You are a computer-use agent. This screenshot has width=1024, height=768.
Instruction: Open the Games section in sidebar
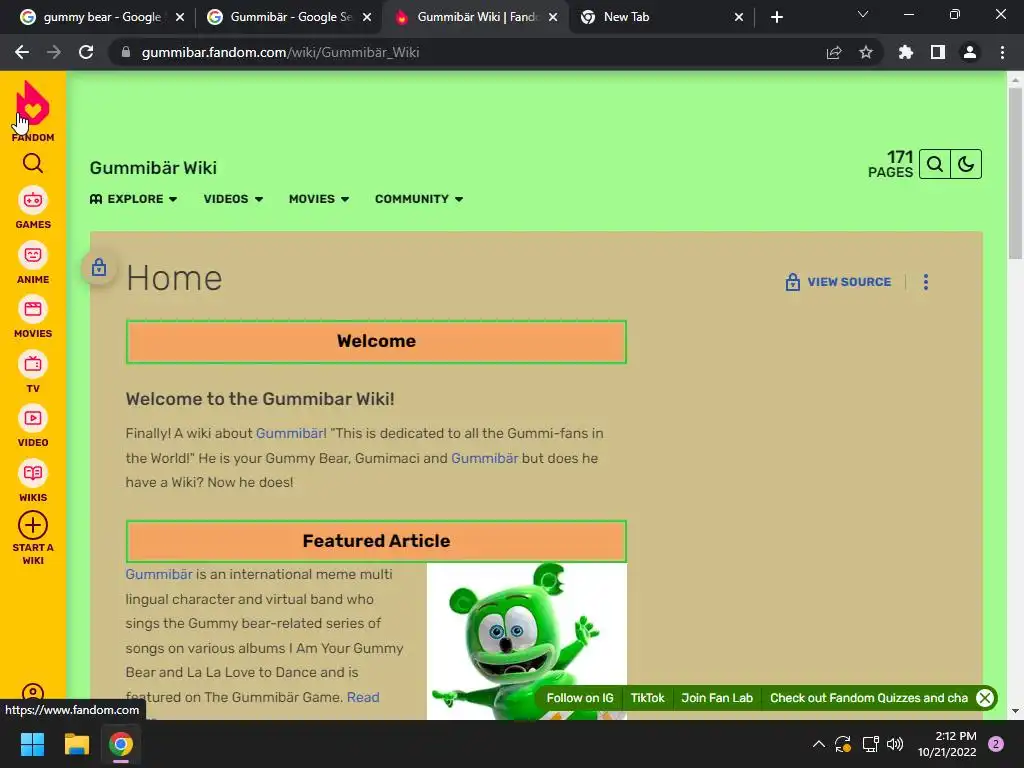click(33, 208)
